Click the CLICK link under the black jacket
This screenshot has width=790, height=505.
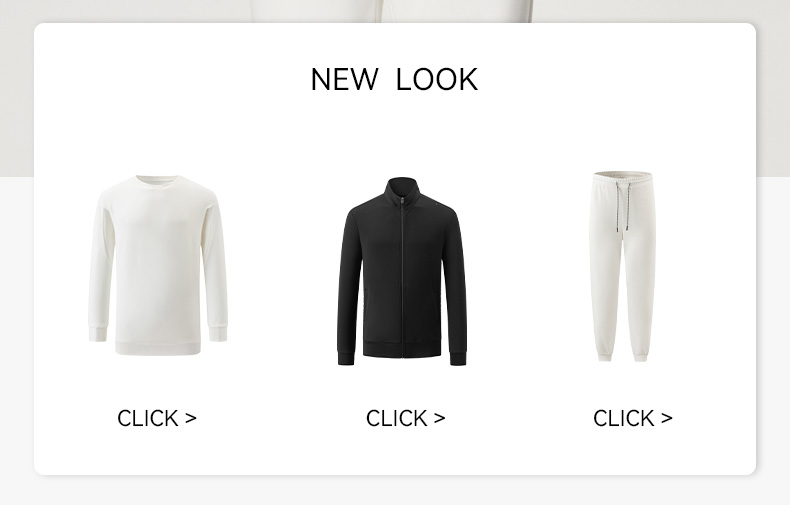point(406,418)
